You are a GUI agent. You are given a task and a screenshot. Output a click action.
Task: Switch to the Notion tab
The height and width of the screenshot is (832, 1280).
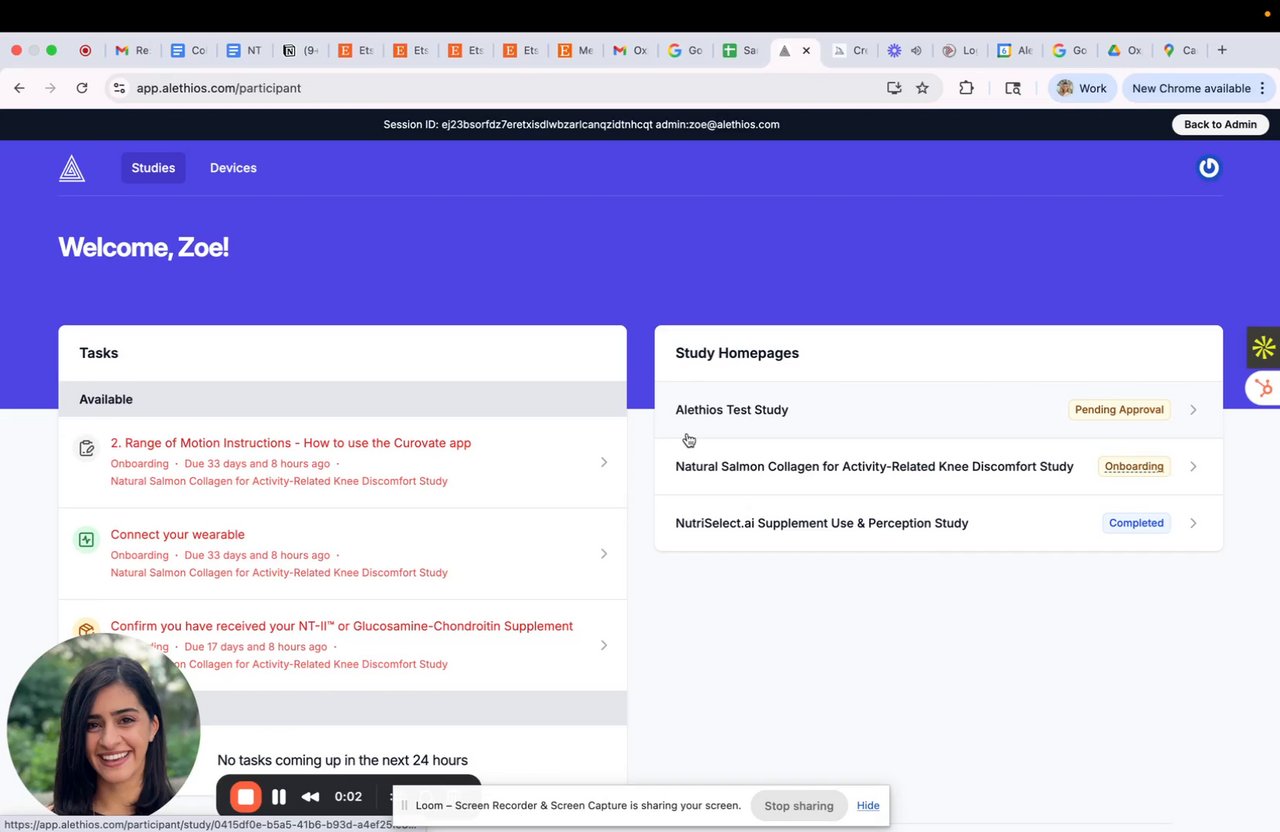click(300, 50)
